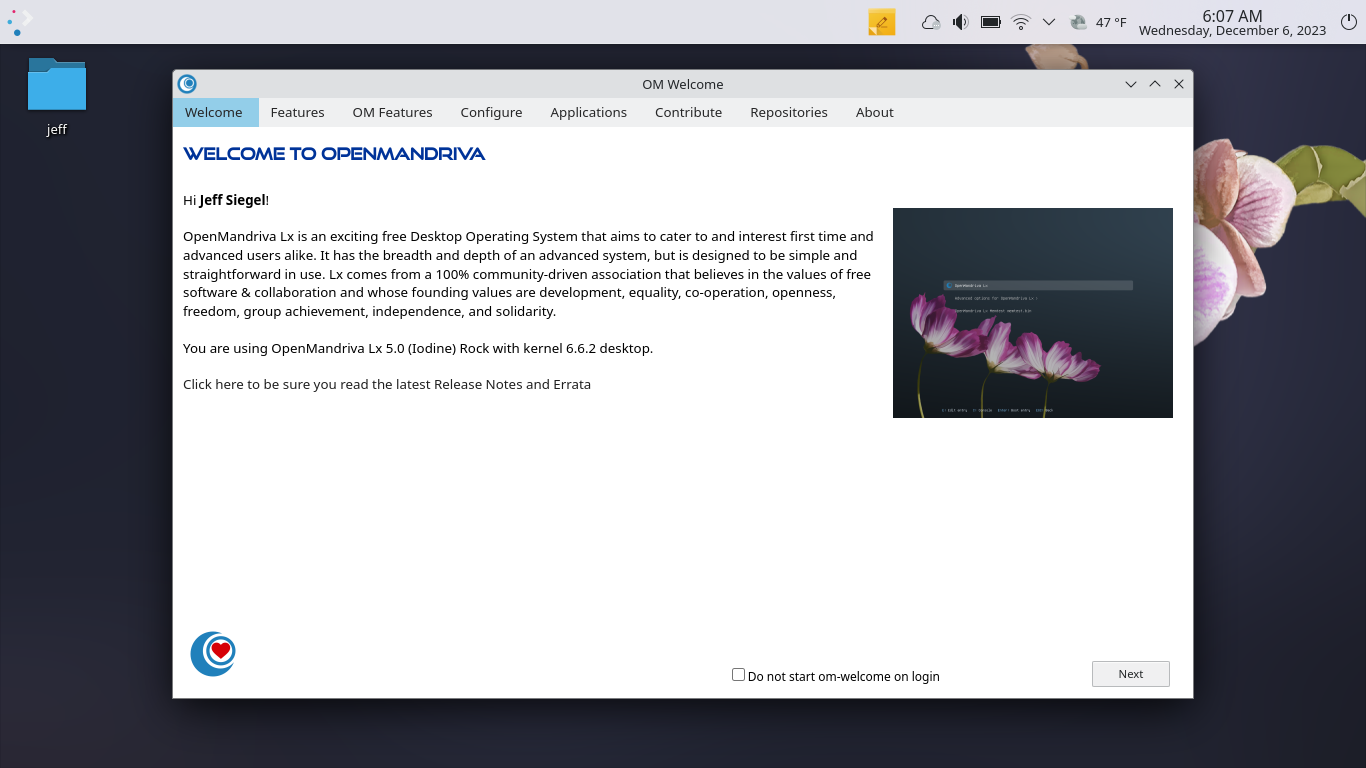Close the OM Welcome window
Image resolution: width=1366 pixels, height=768 pixels.
(1179, 84)
